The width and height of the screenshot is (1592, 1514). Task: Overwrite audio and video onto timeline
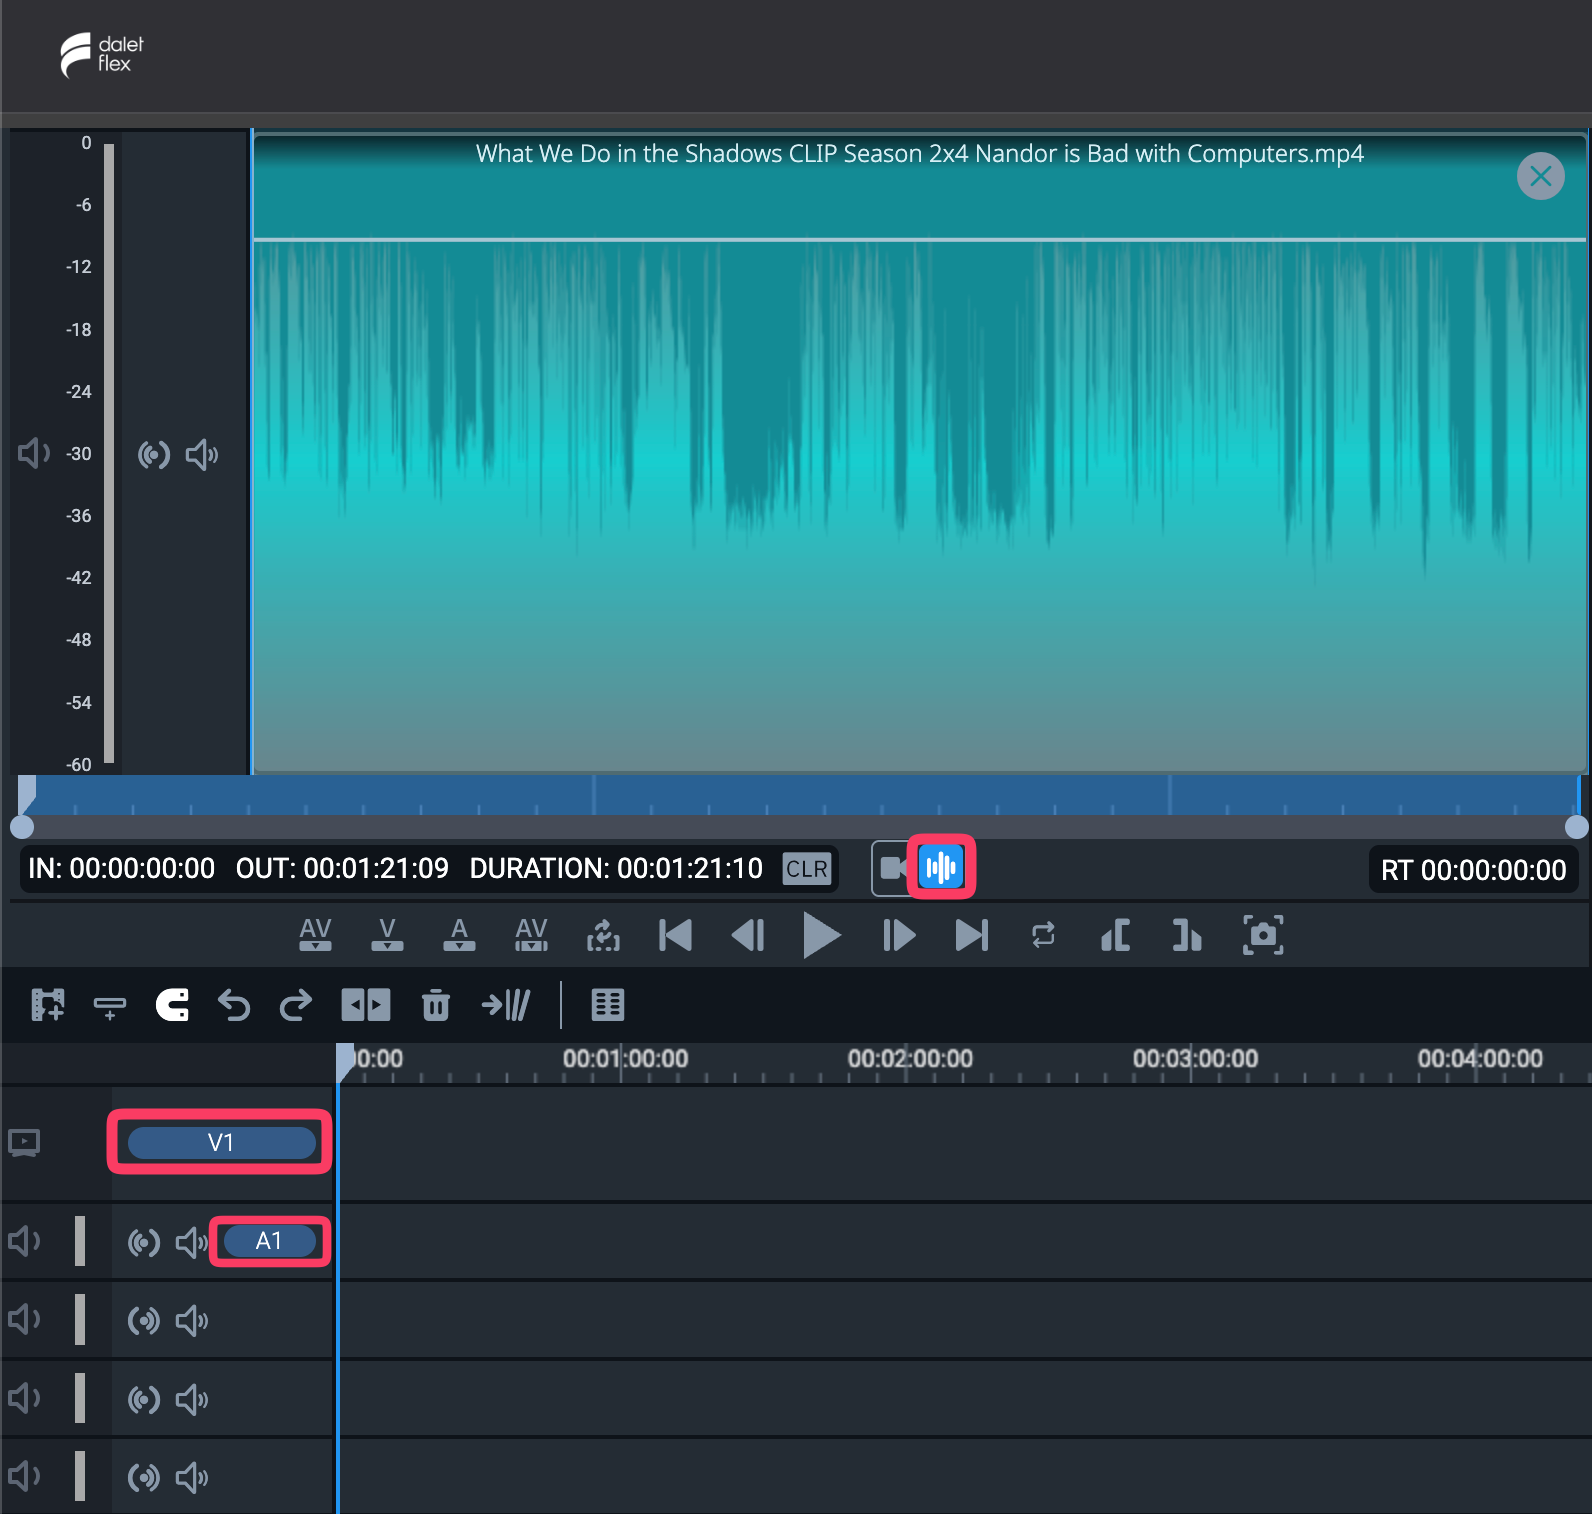[531, 935]
